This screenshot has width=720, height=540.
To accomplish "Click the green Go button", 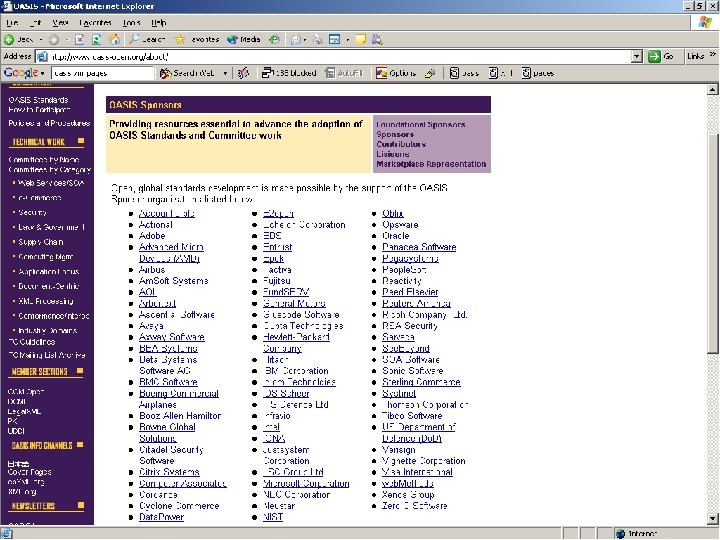I will coord(661,56).
